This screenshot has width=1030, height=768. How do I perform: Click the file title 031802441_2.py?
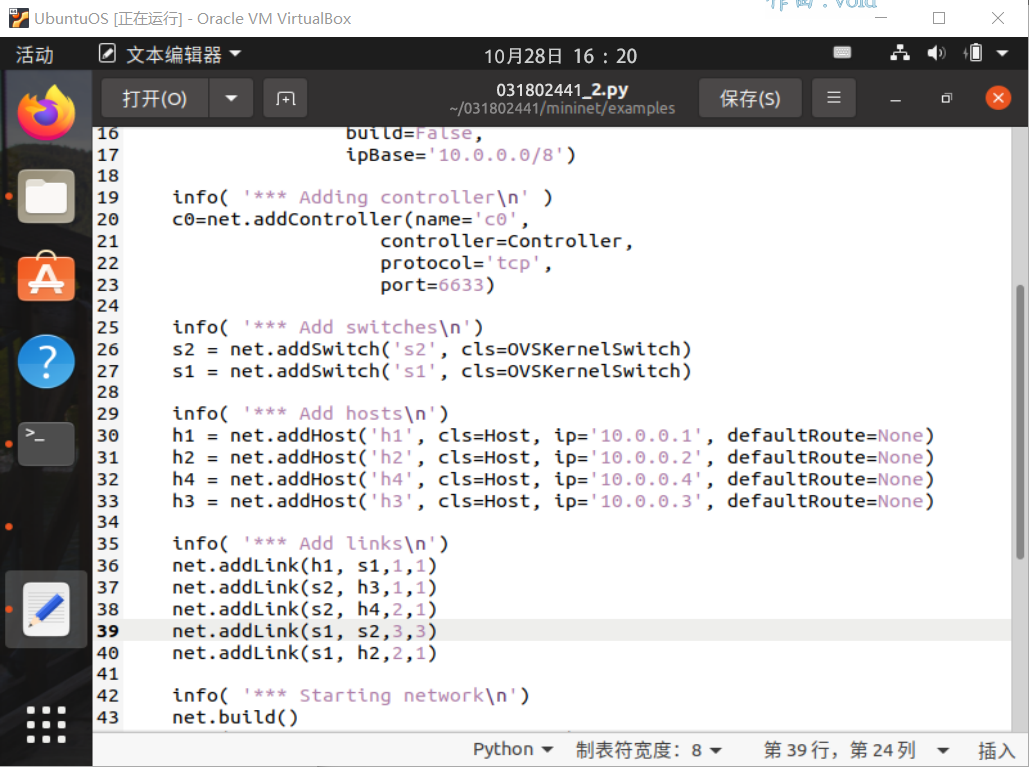click(562, 89)
